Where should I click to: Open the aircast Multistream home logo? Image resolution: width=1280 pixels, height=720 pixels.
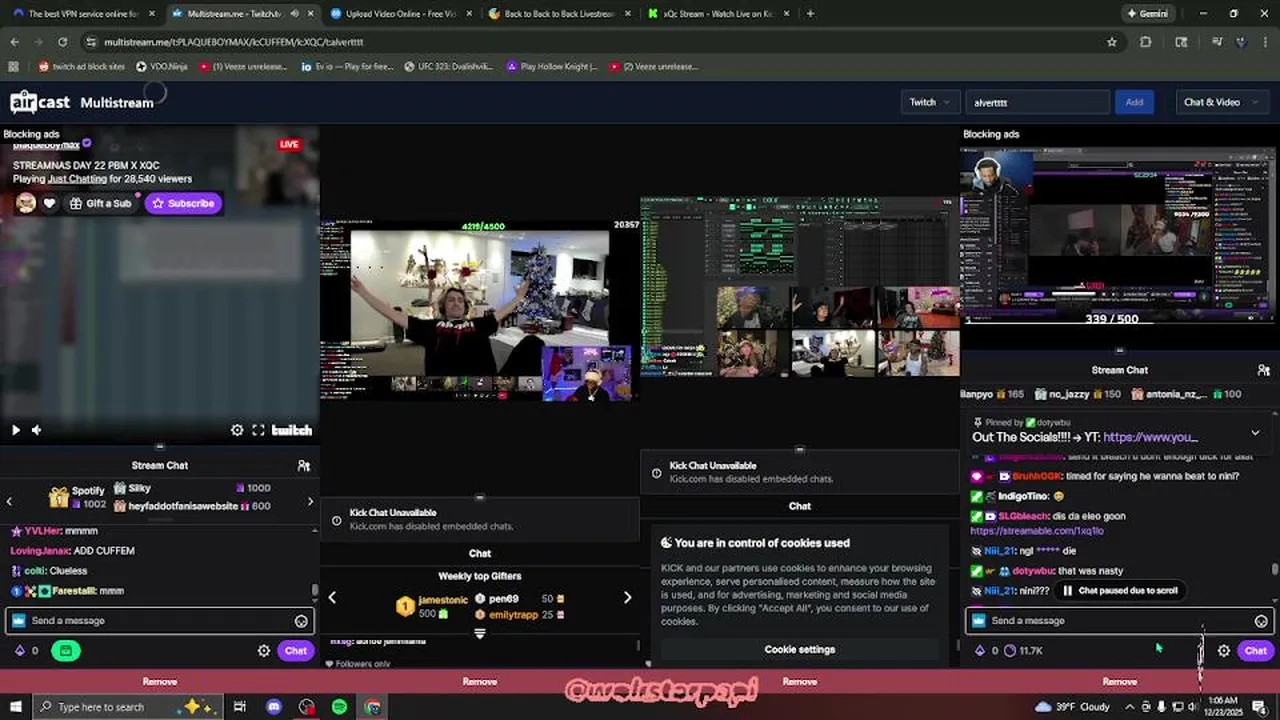(x=82, y=102)
